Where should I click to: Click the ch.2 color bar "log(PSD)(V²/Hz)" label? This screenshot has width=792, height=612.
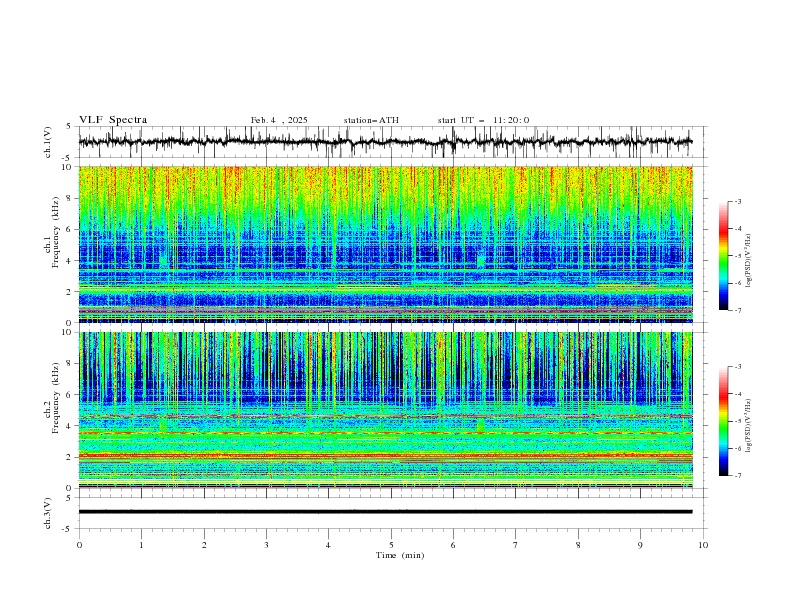[748, 426]
